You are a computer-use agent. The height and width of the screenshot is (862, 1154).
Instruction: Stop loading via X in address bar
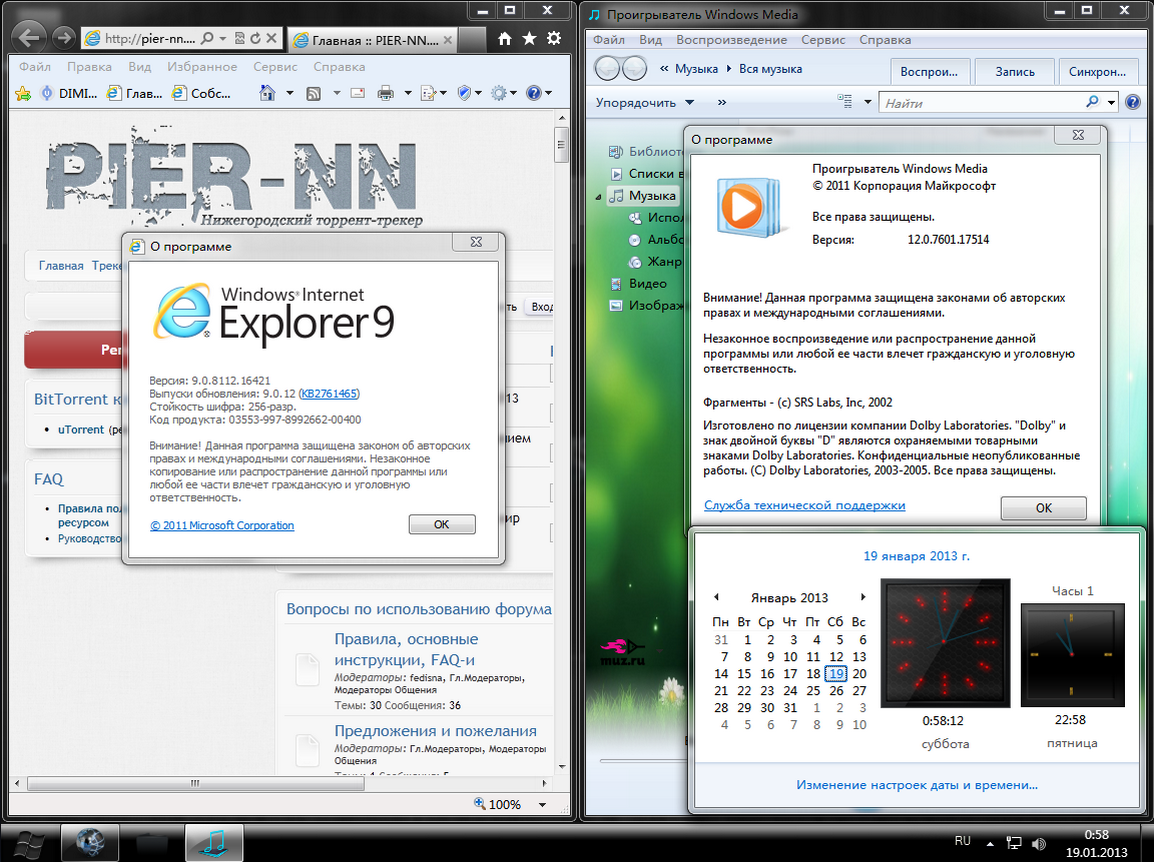coord(272,38)
